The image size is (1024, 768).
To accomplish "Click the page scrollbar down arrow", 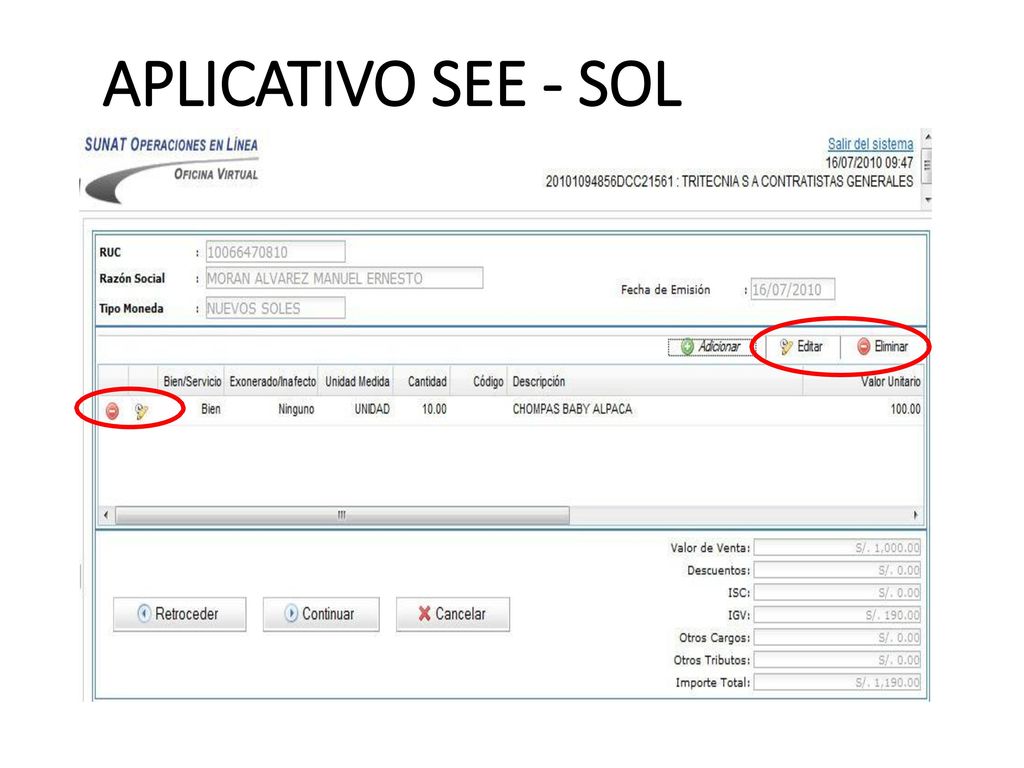I will point(927,200).
